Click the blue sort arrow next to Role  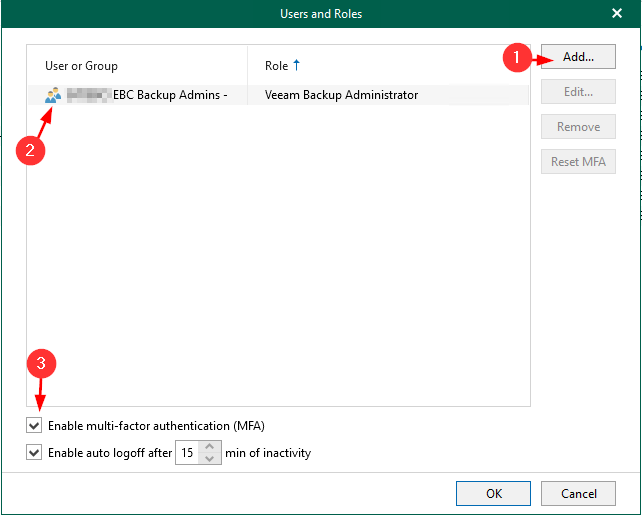click(296, 66)
